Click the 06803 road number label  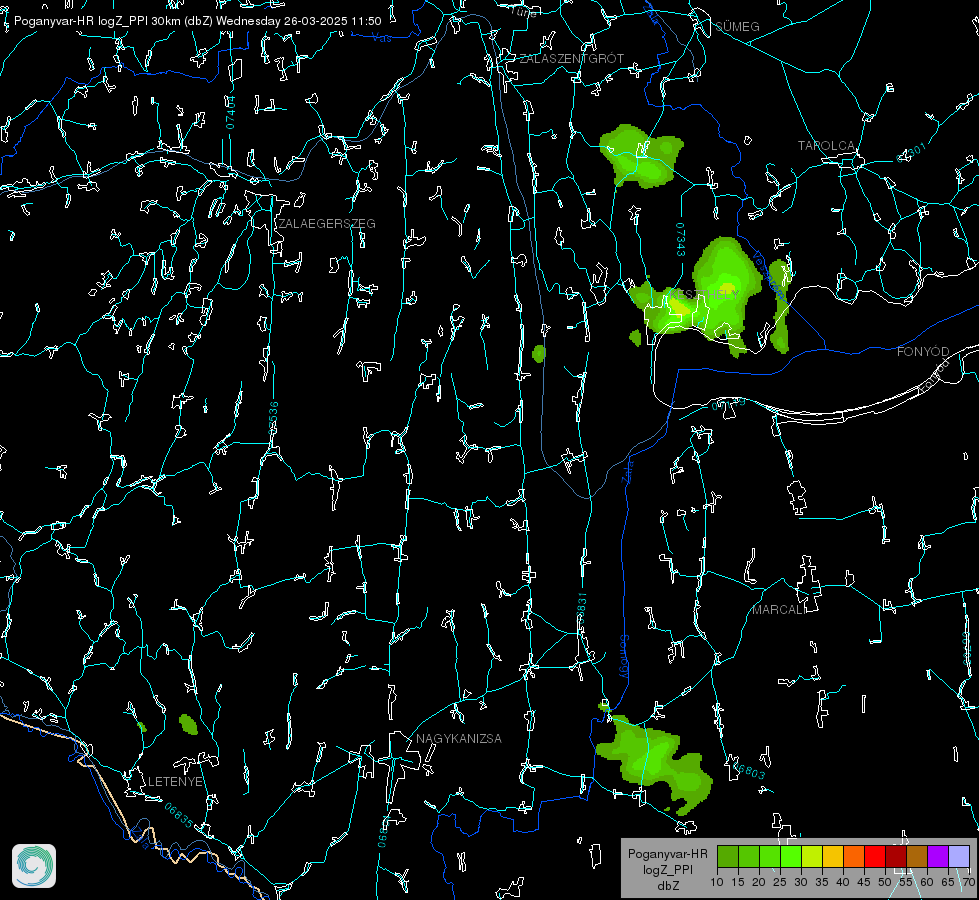tap(748, 770)
